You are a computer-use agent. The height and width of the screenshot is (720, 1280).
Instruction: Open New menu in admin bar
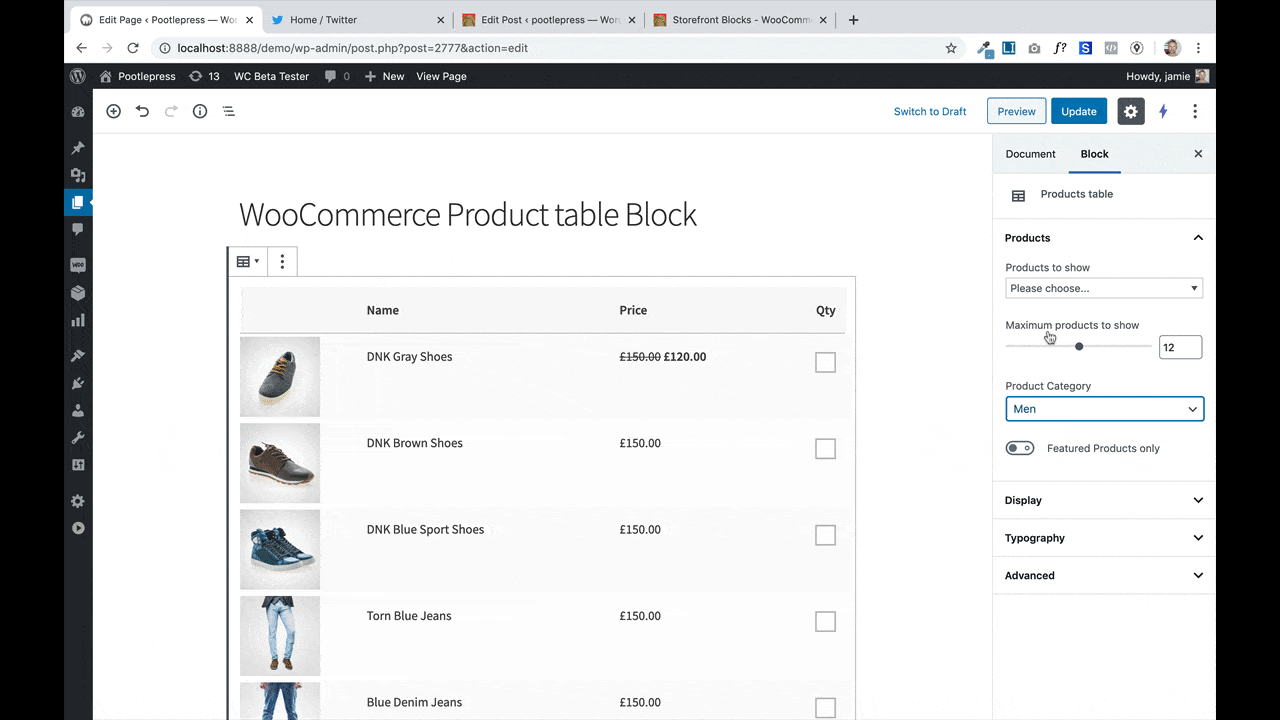pyautogui.click(x=384, y=76)
